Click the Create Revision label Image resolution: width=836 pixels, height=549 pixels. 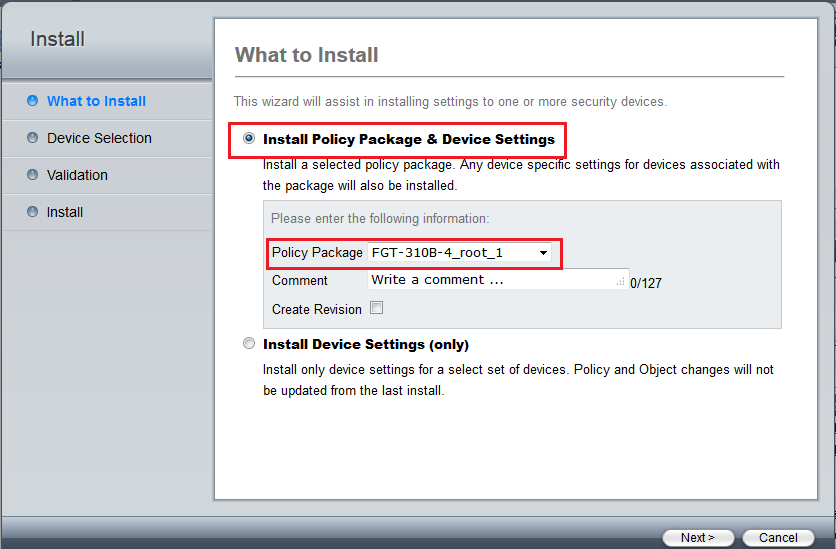316,309
